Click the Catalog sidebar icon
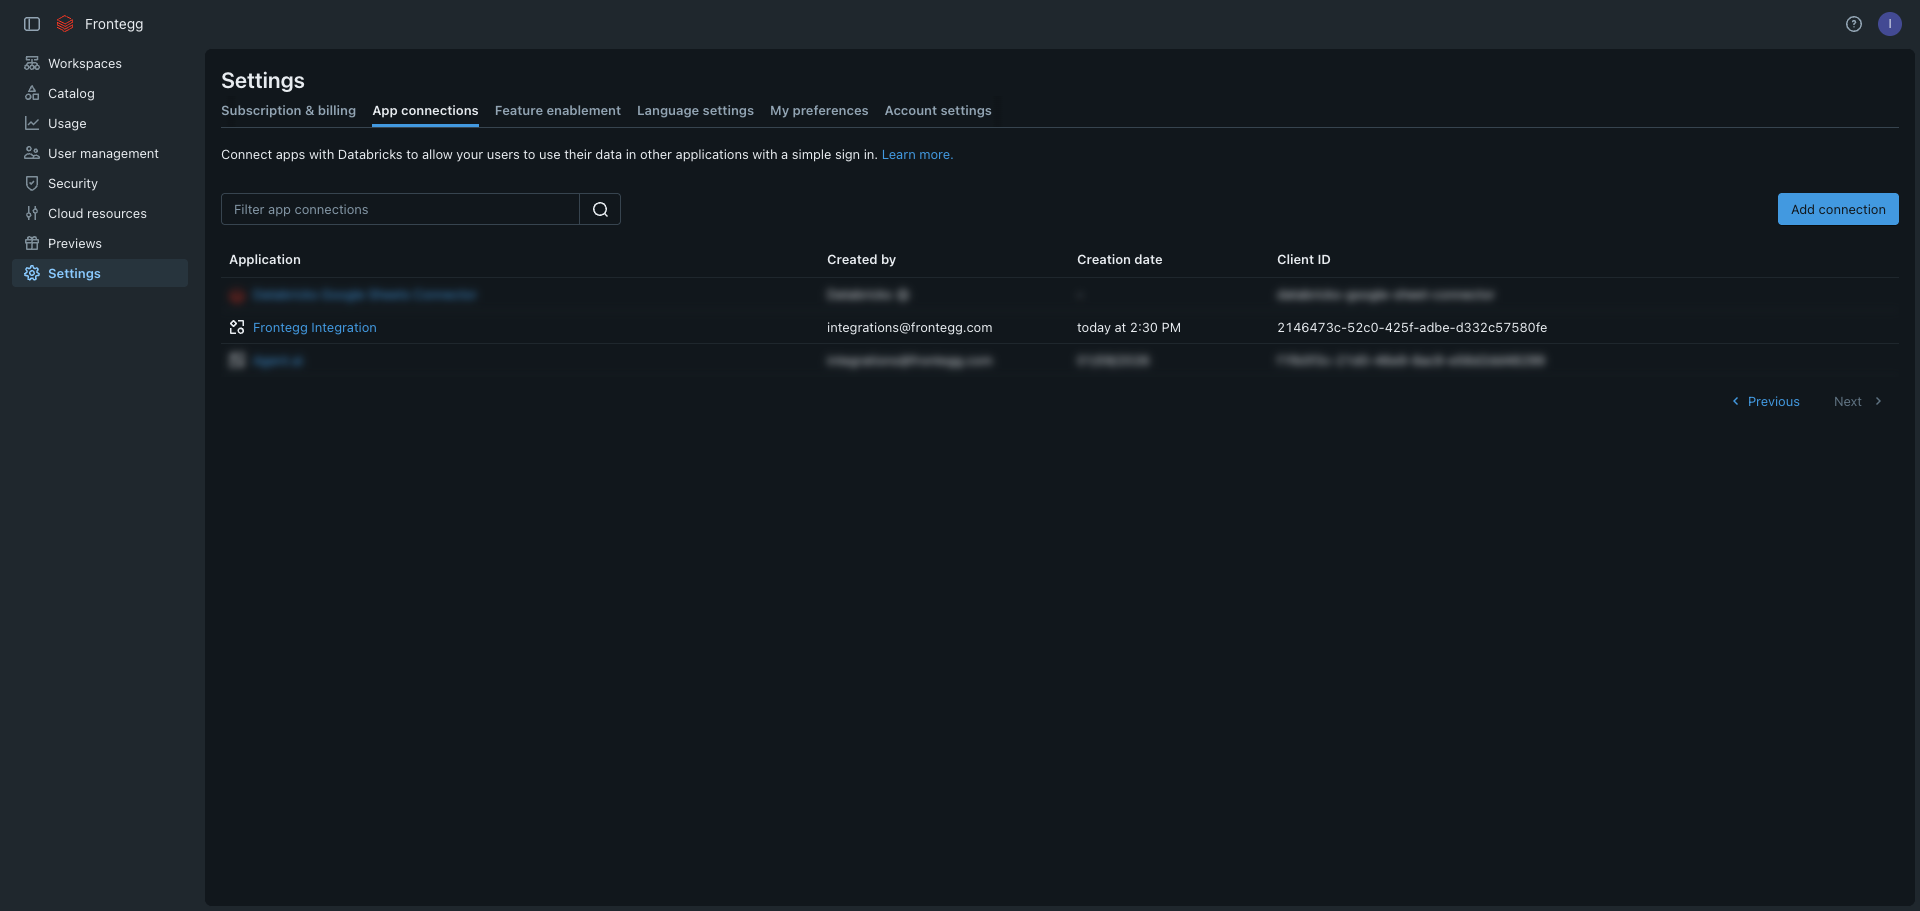 pyautogui.click(x=32, y=93)
